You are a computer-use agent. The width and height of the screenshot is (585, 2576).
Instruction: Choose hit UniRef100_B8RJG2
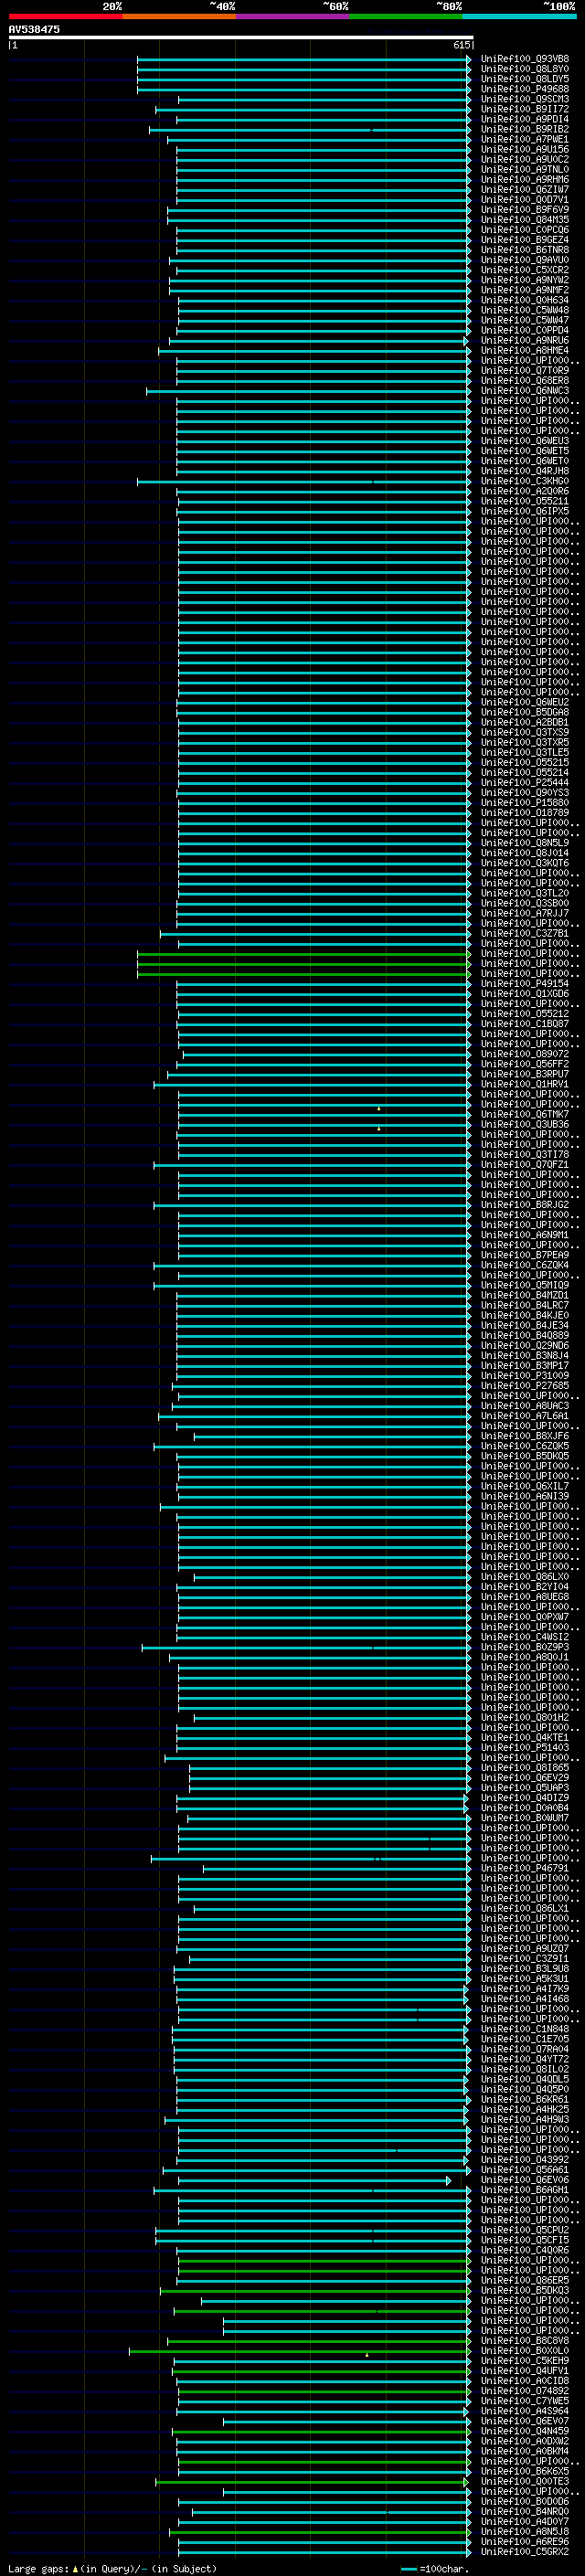pyautogui.click(x=525, y=1205)
